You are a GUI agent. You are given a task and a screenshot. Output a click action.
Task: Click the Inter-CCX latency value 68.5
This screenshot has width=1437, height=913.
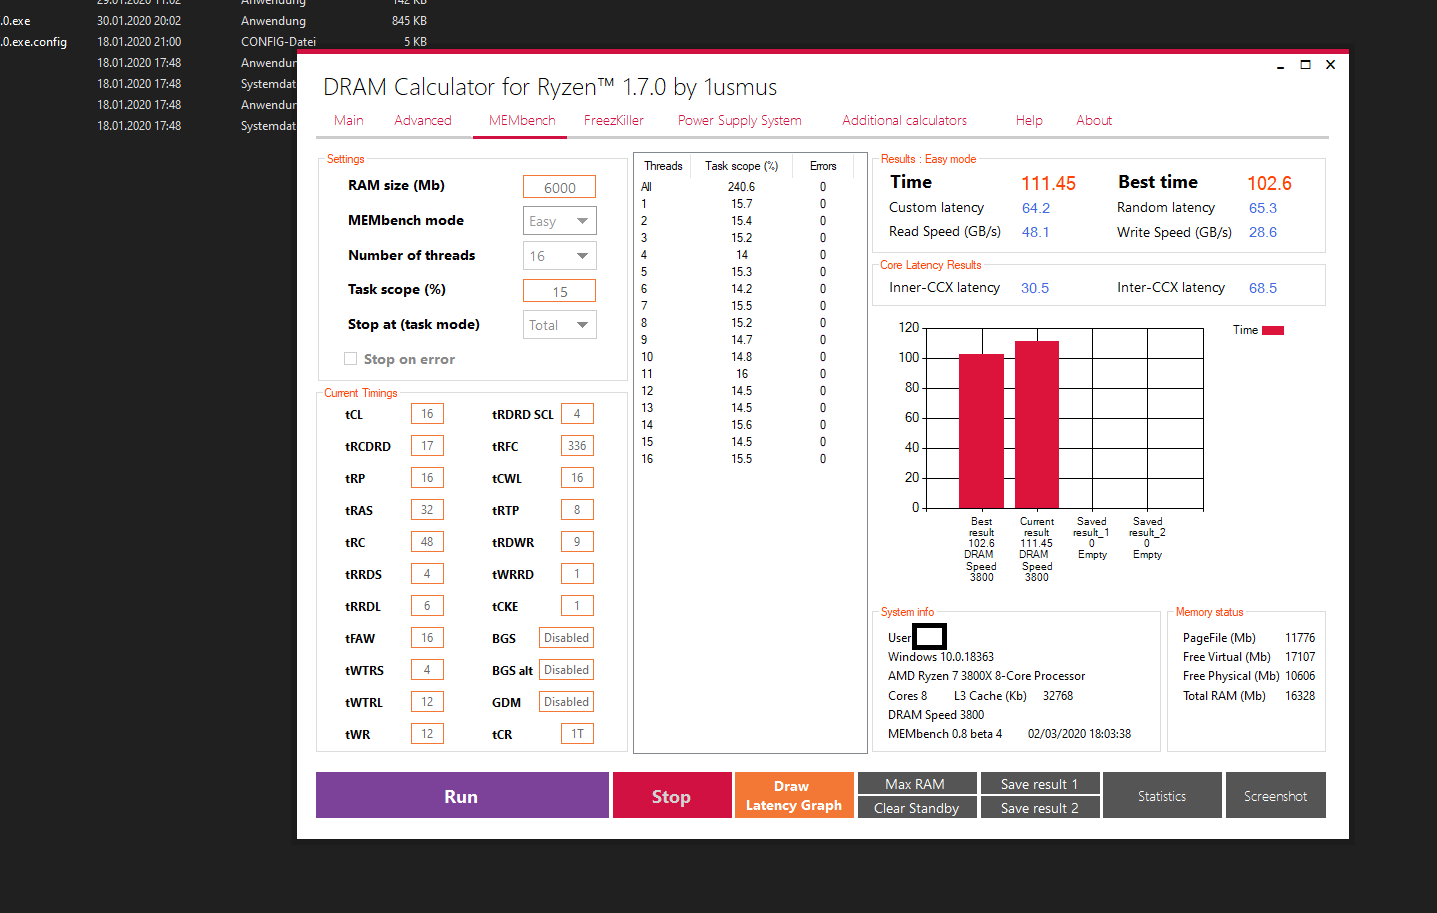pos(1263,288)
